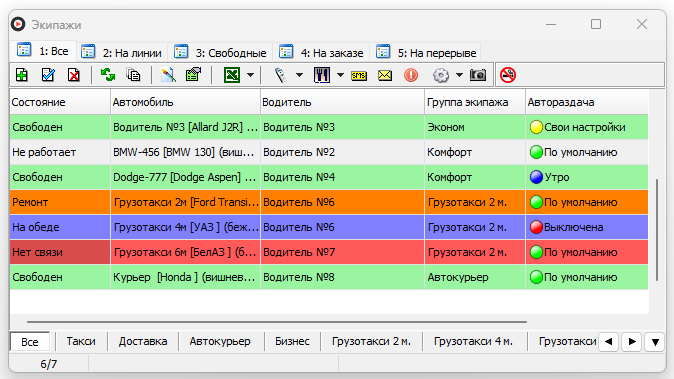Screen dimensions: 674x379
Task: Select the Эконом group cell
Action: (475, 127)
